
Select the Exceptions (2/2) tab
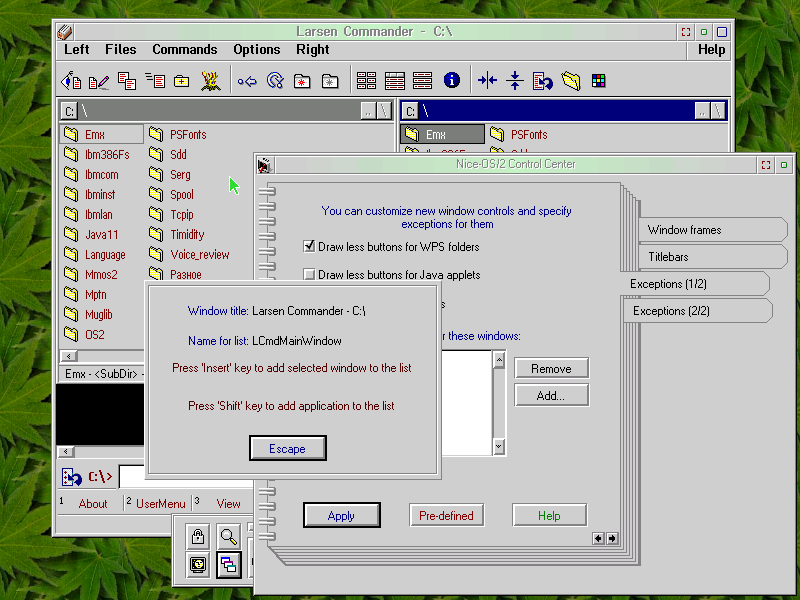[698, 311]
